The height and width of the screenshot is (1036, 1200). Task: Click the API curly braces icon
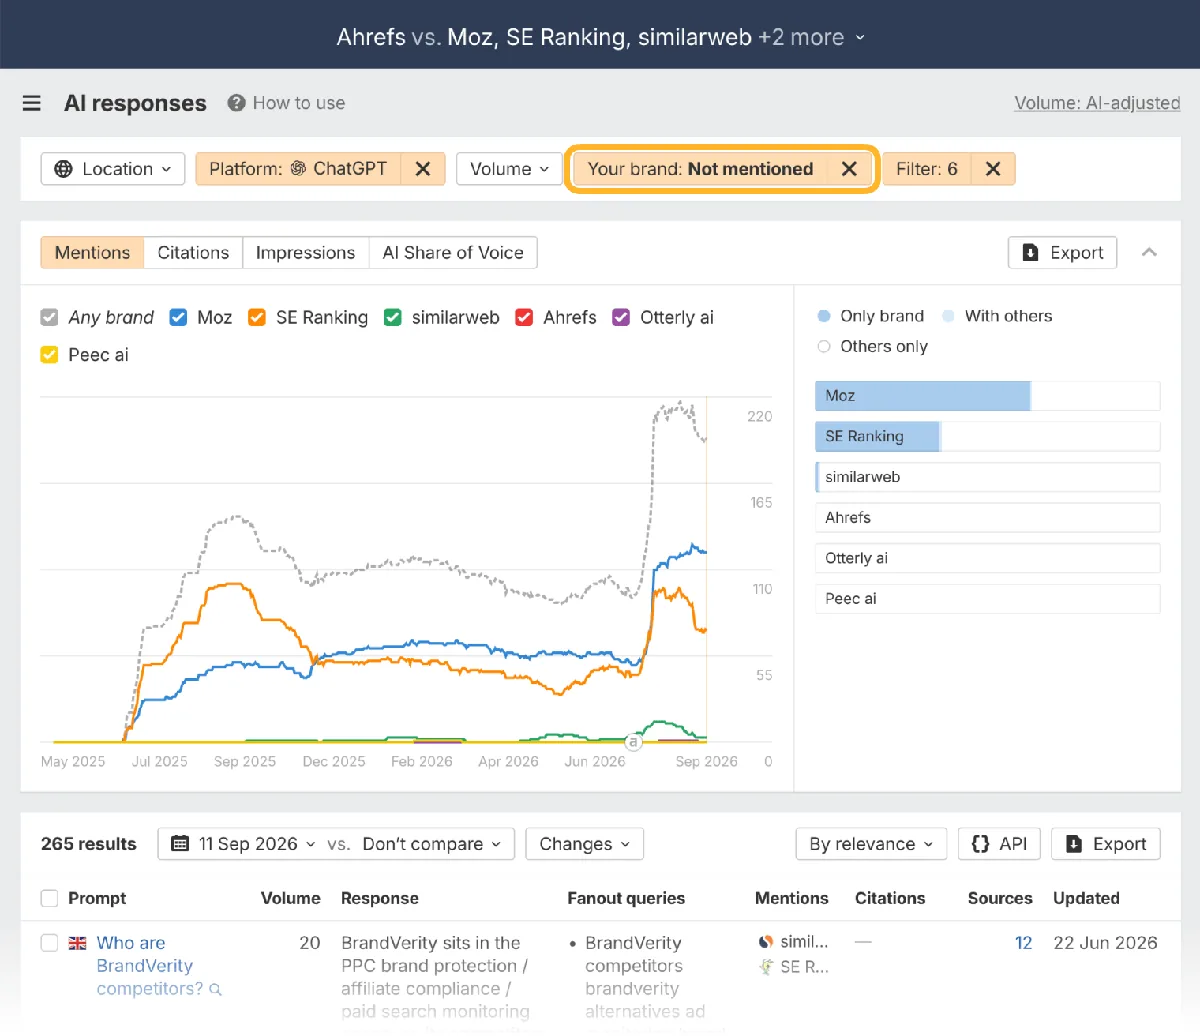[x=981, y=844]
